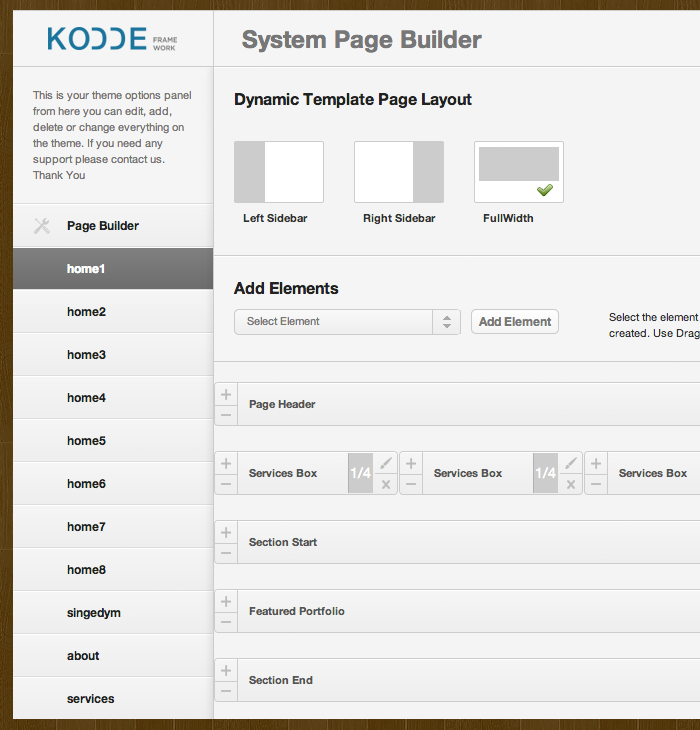Click the edit pencil on second Services Box

[571, 463]
